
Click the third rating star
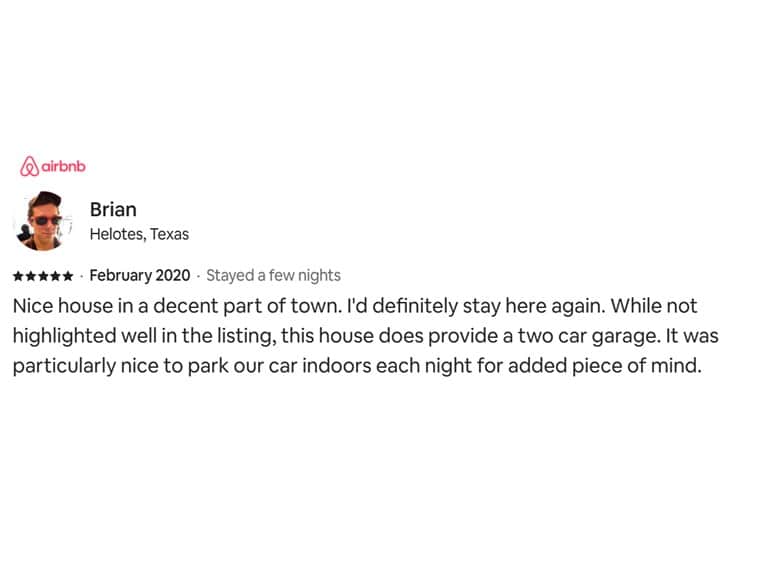[x=43, y=276]
